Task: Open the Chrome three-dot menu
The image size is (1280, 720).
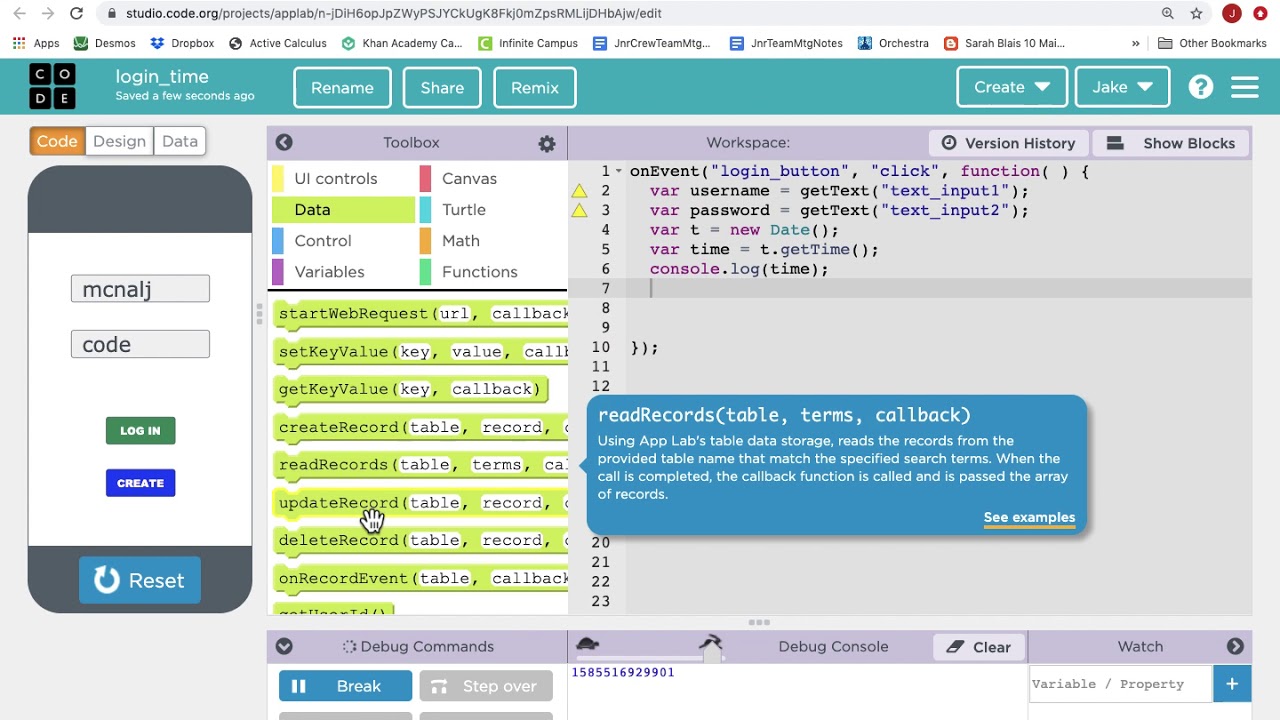Action: pos(1260,14)
